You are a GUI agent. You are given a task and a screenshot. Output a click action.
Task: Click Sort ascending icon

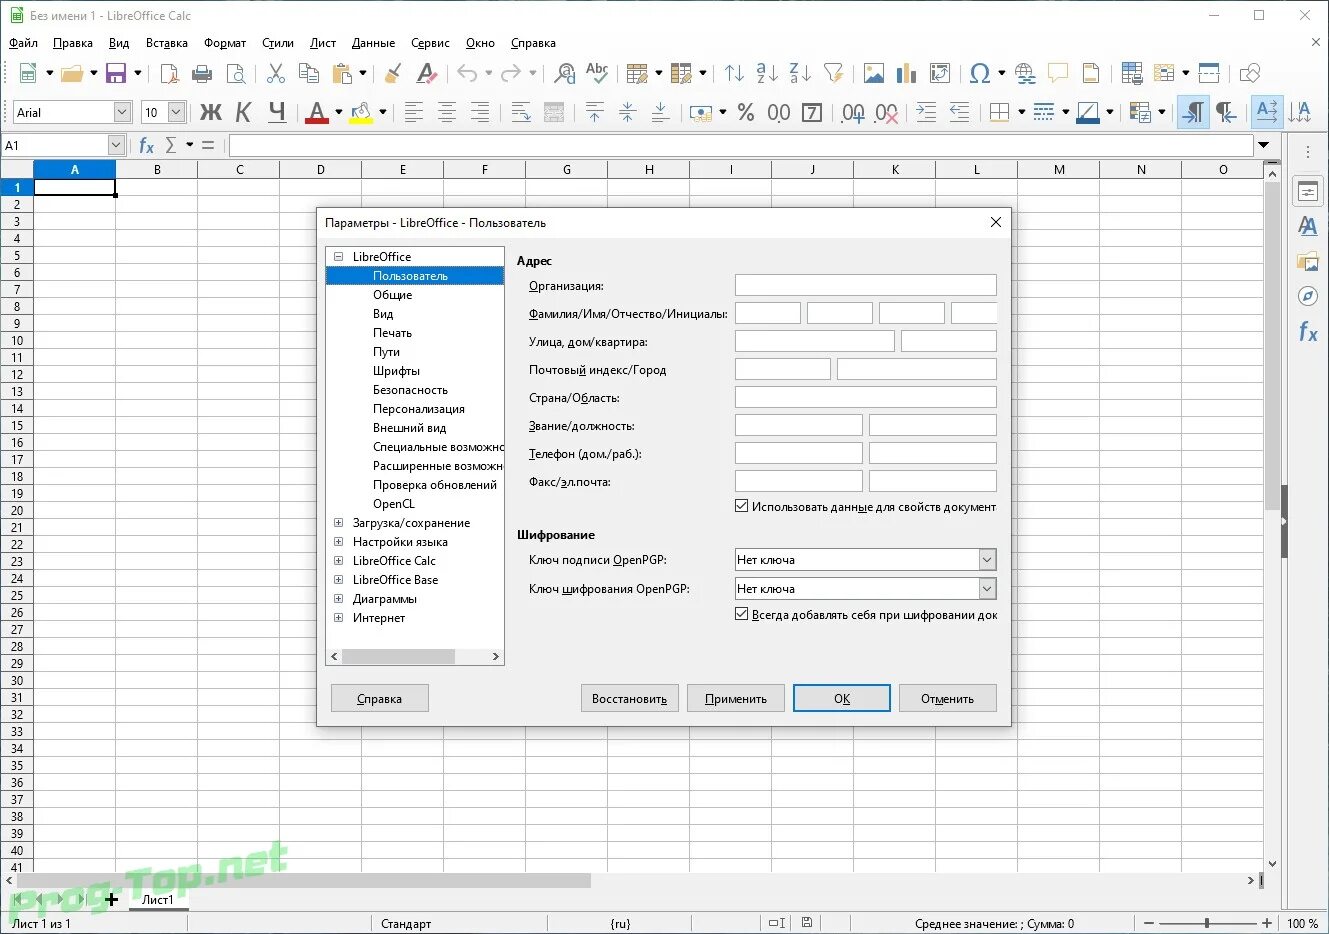[x=767, y=73]
